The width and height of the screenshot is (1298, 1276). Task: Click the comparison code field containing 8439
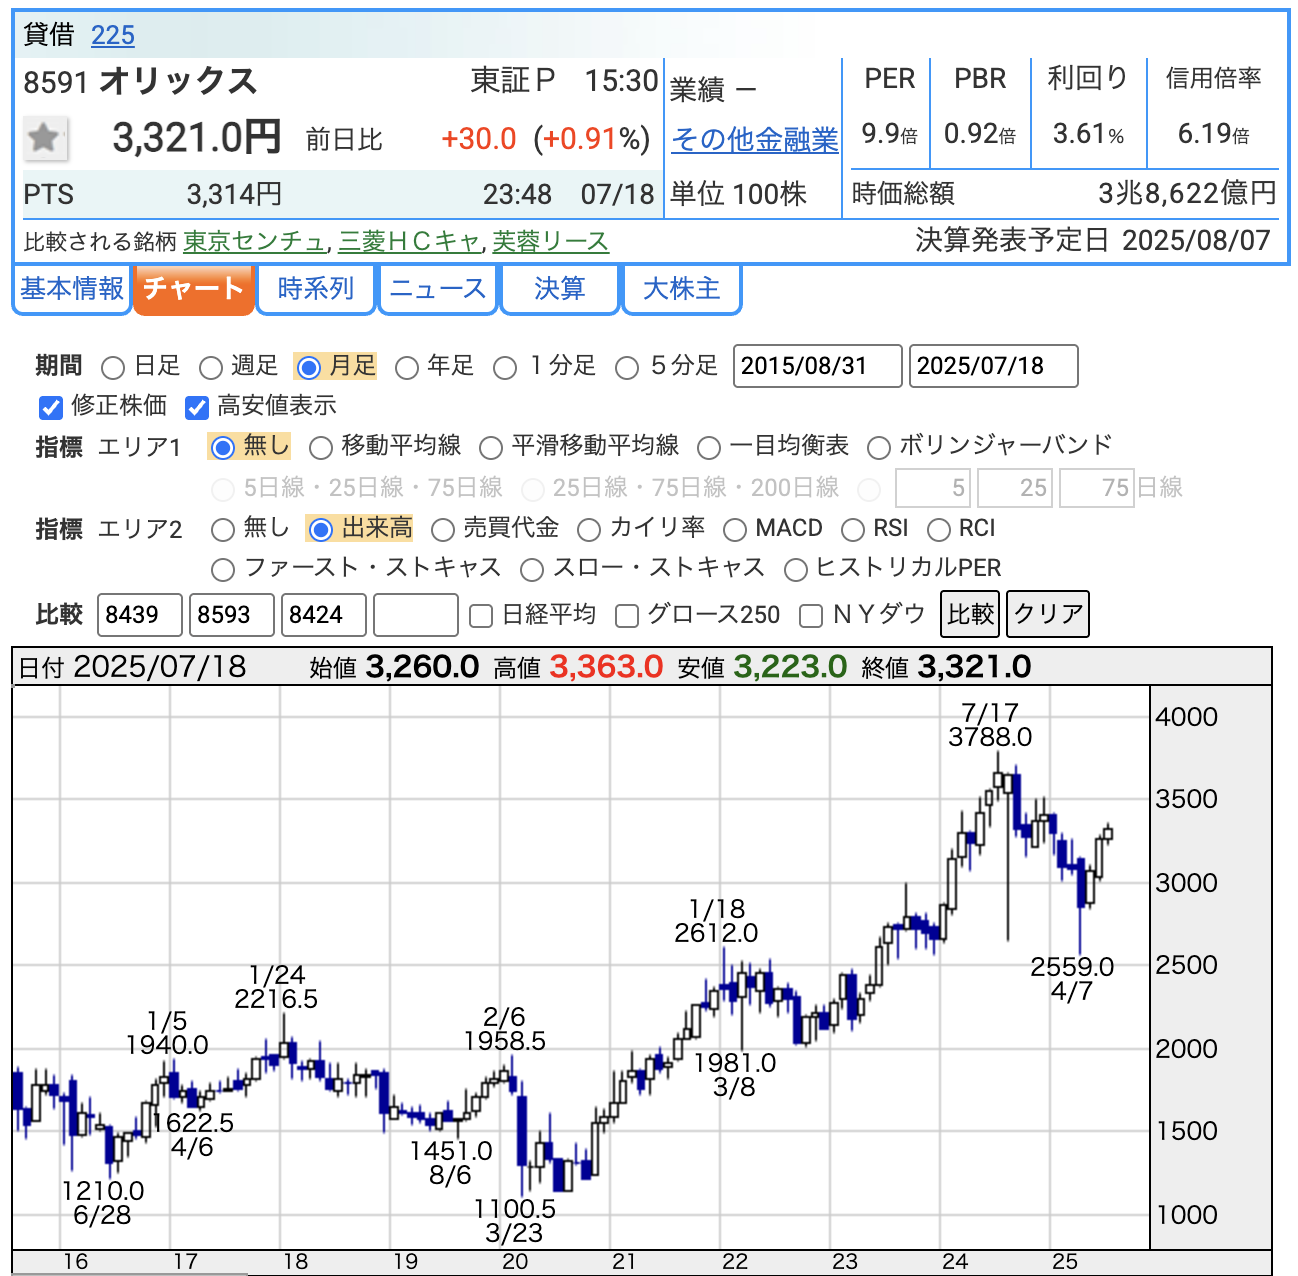[x=140, y=615]
